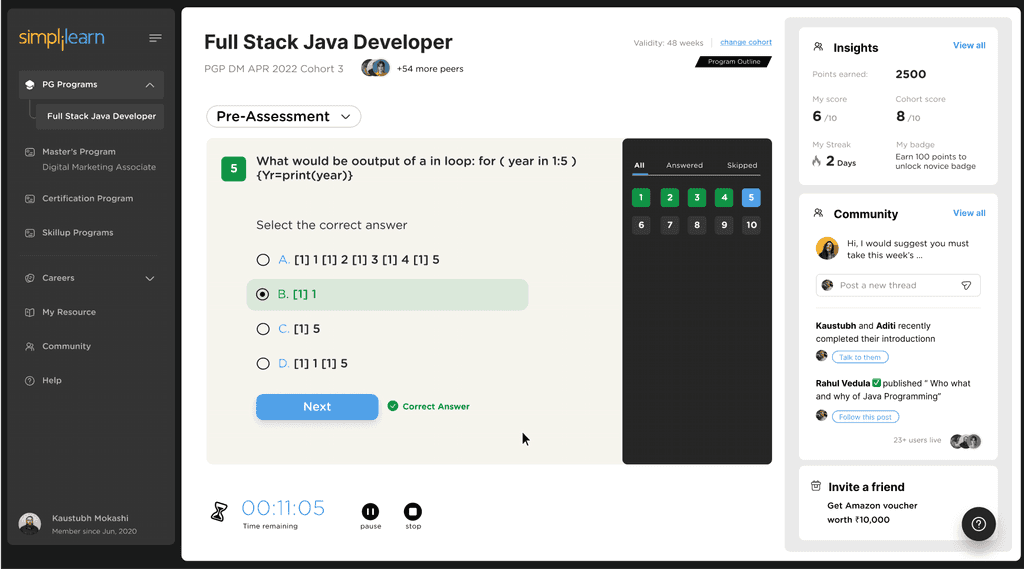This screenshot has height=569, width=1024.
Task: Go to question 9
Action: pyautogui.click(x=724, y=225)
